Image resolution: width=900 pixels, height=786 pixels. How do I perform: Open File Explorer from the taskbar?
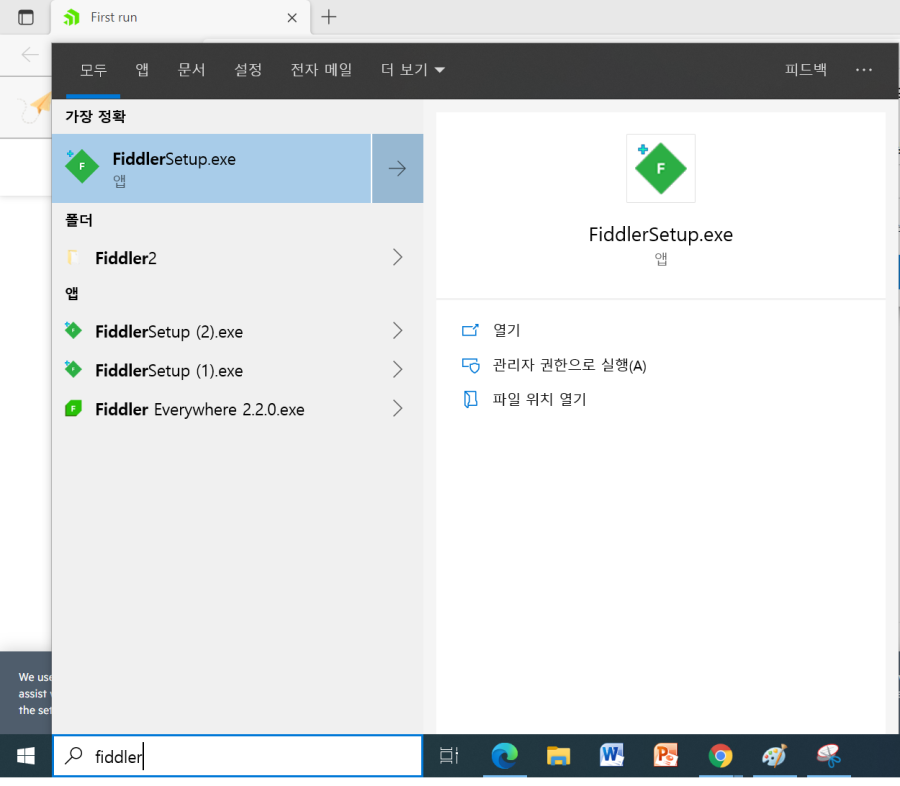(558, 756)
